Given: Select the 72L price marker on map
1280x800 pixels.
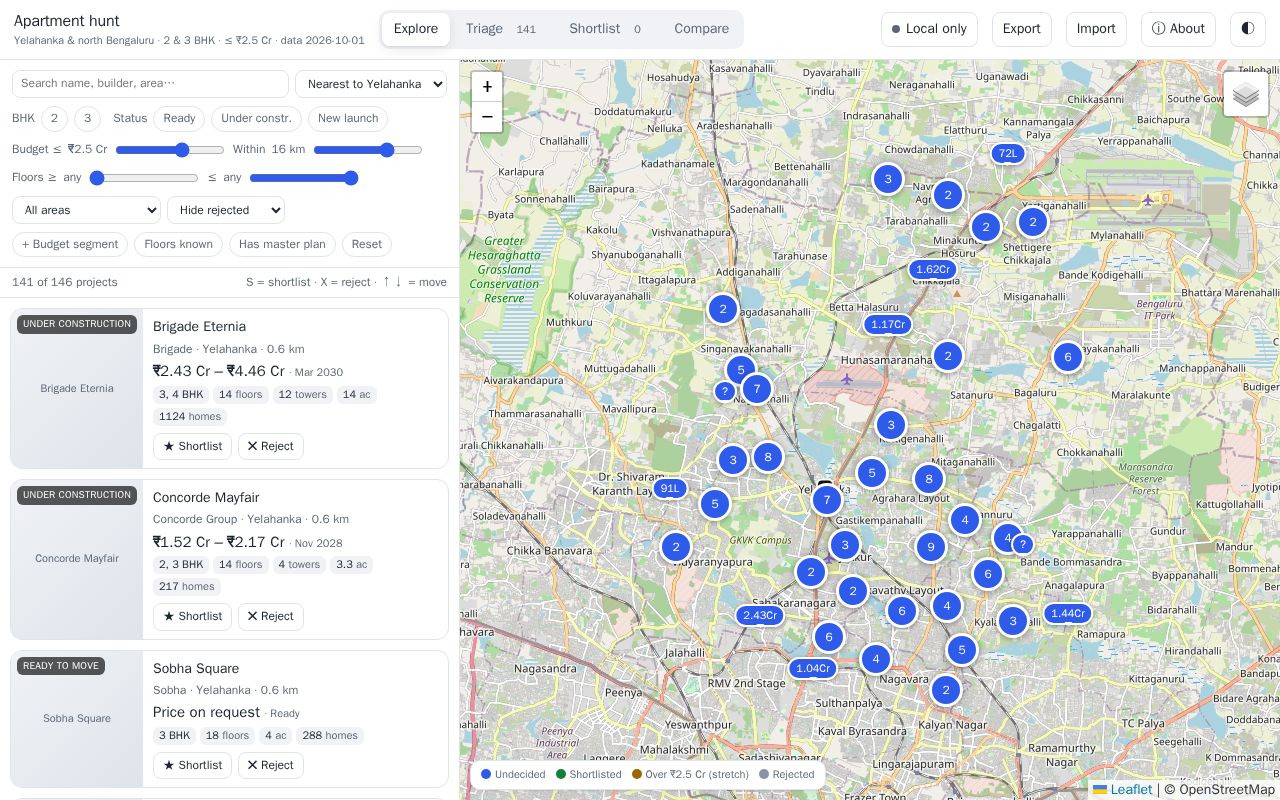Looking at the screenshot, I should pyautogui.click(x=1008, y=153).
